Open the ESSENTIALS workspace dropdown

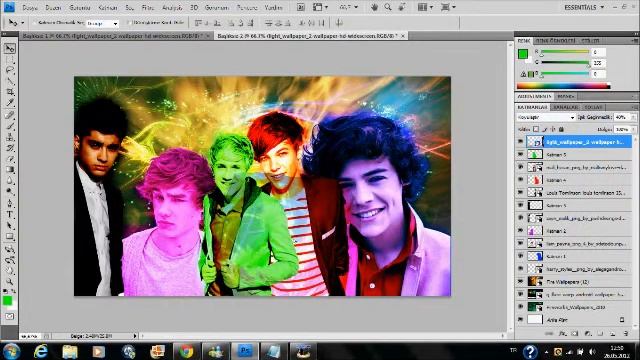584,7
